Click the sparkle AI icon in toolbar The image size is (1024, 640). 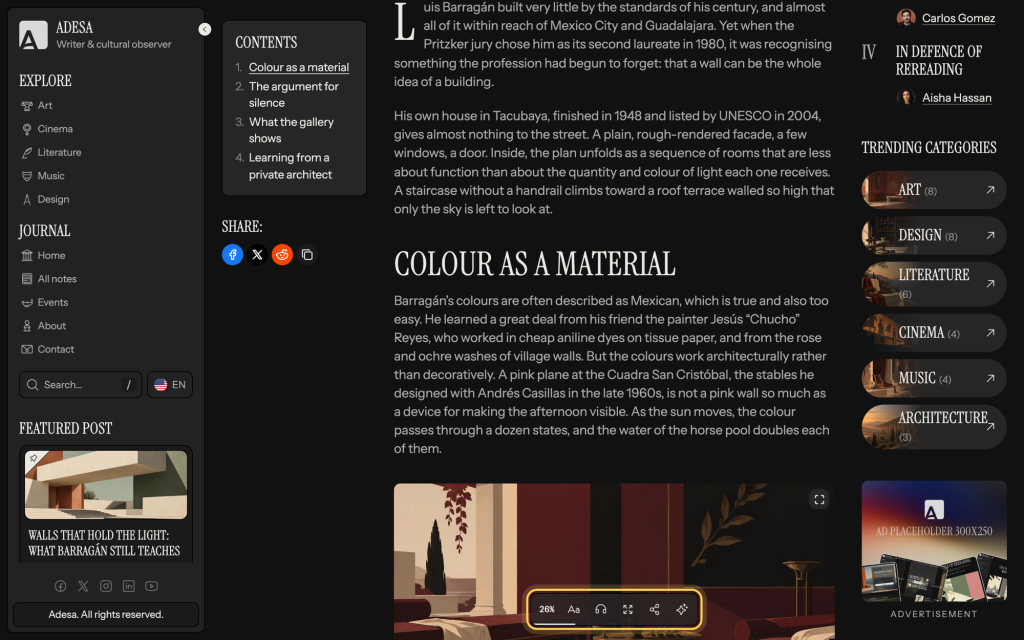[682, 609]
